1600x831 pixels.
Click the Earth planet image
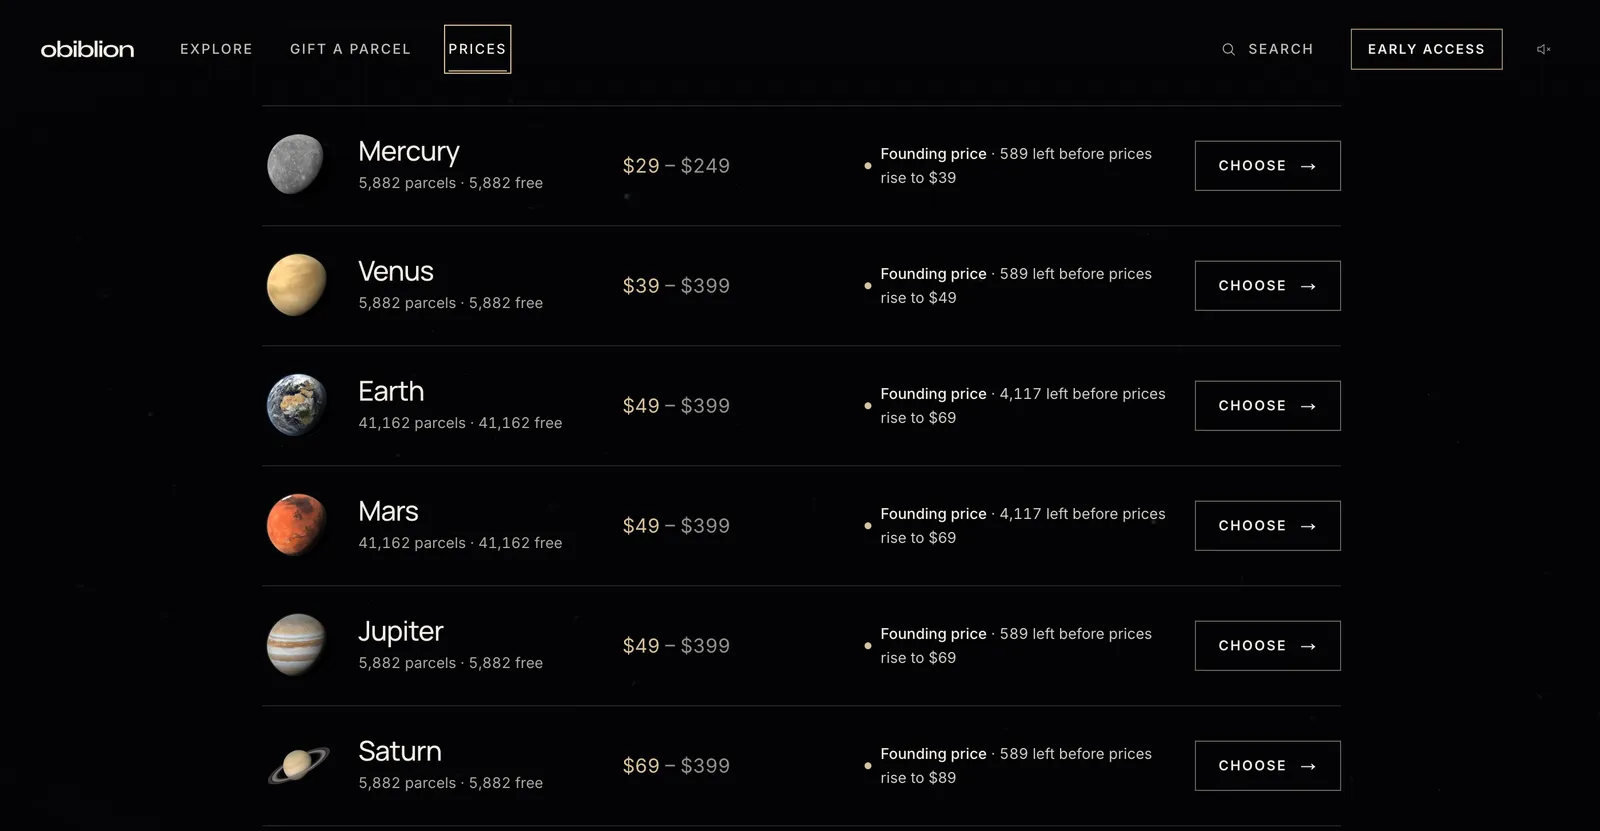click(296, 405)
